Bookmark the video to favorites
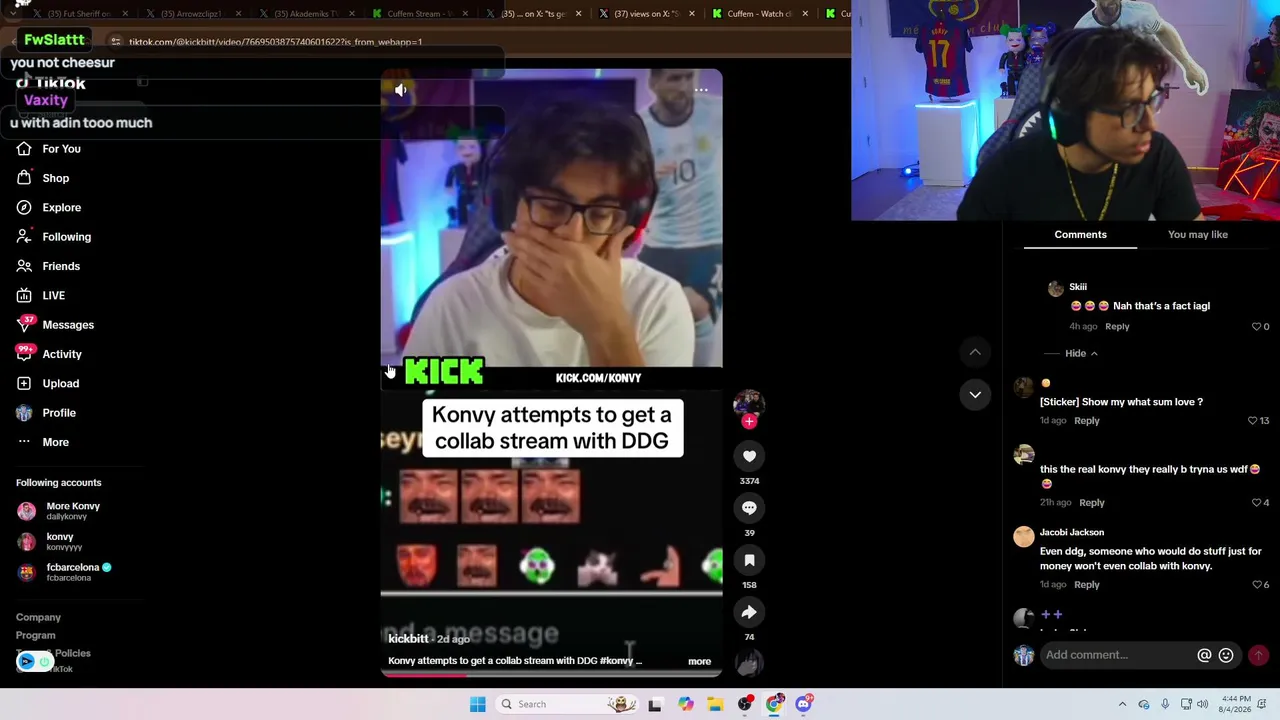 pyautogui.click(x=749, y=560)
